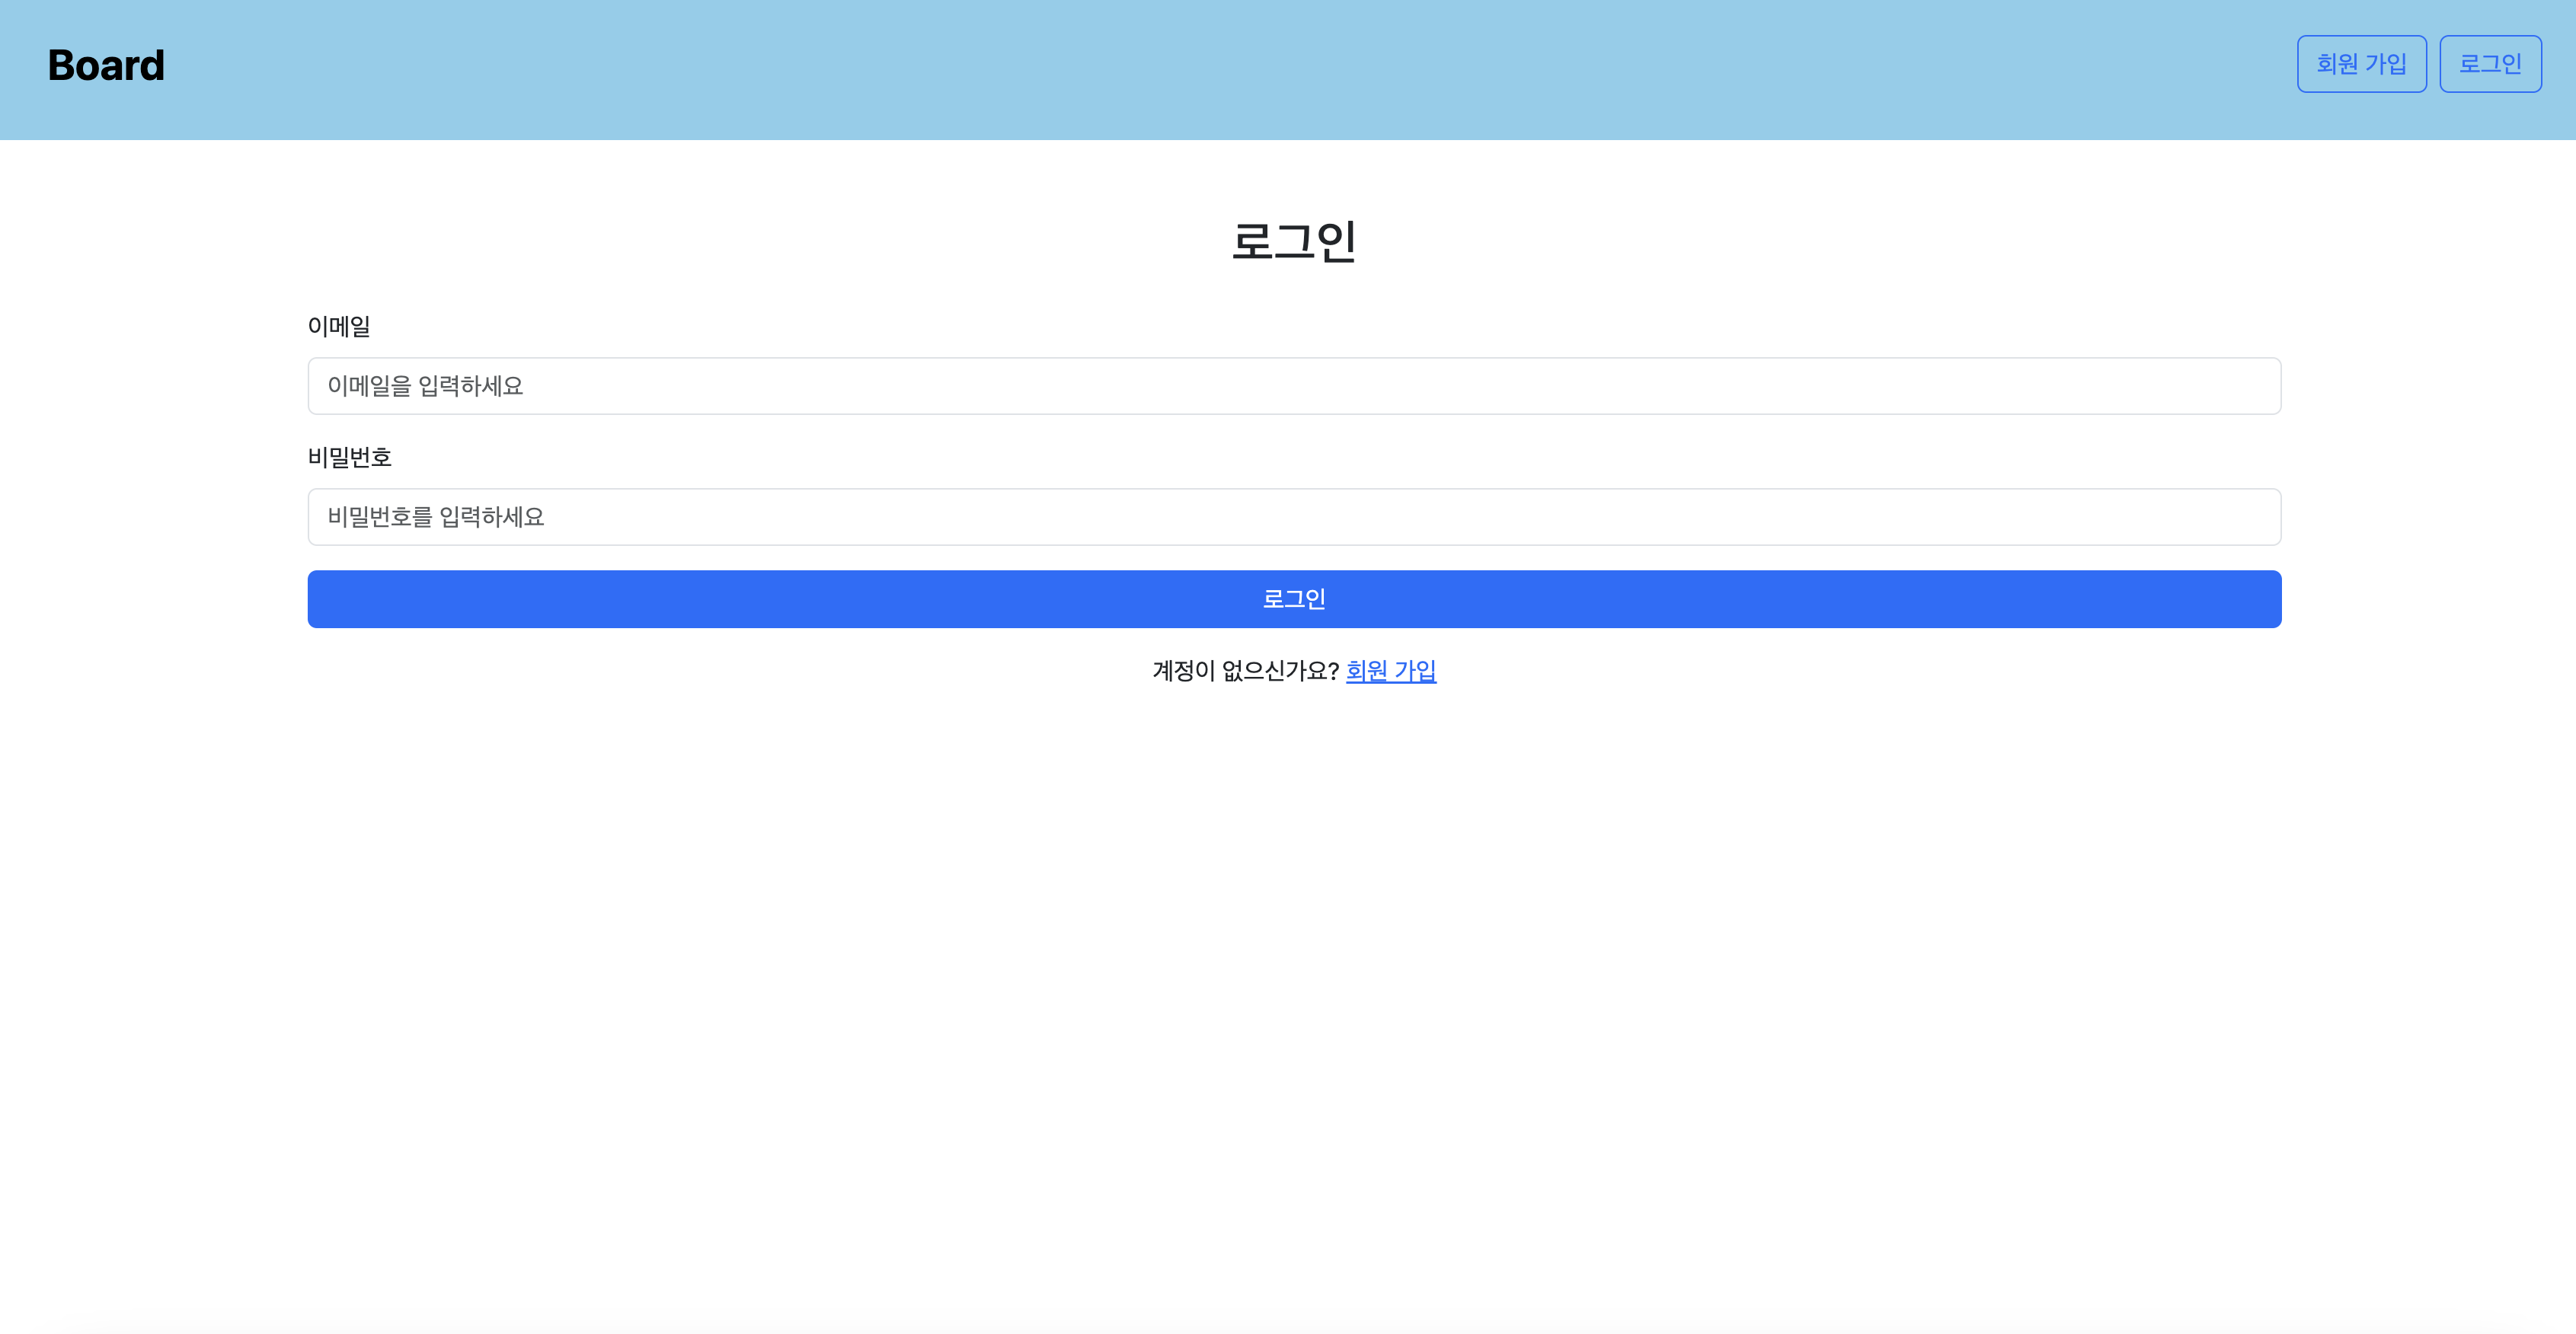
Task: Submit credentials with the wide 로그인 button
Action: click(x=1294, y=598)
